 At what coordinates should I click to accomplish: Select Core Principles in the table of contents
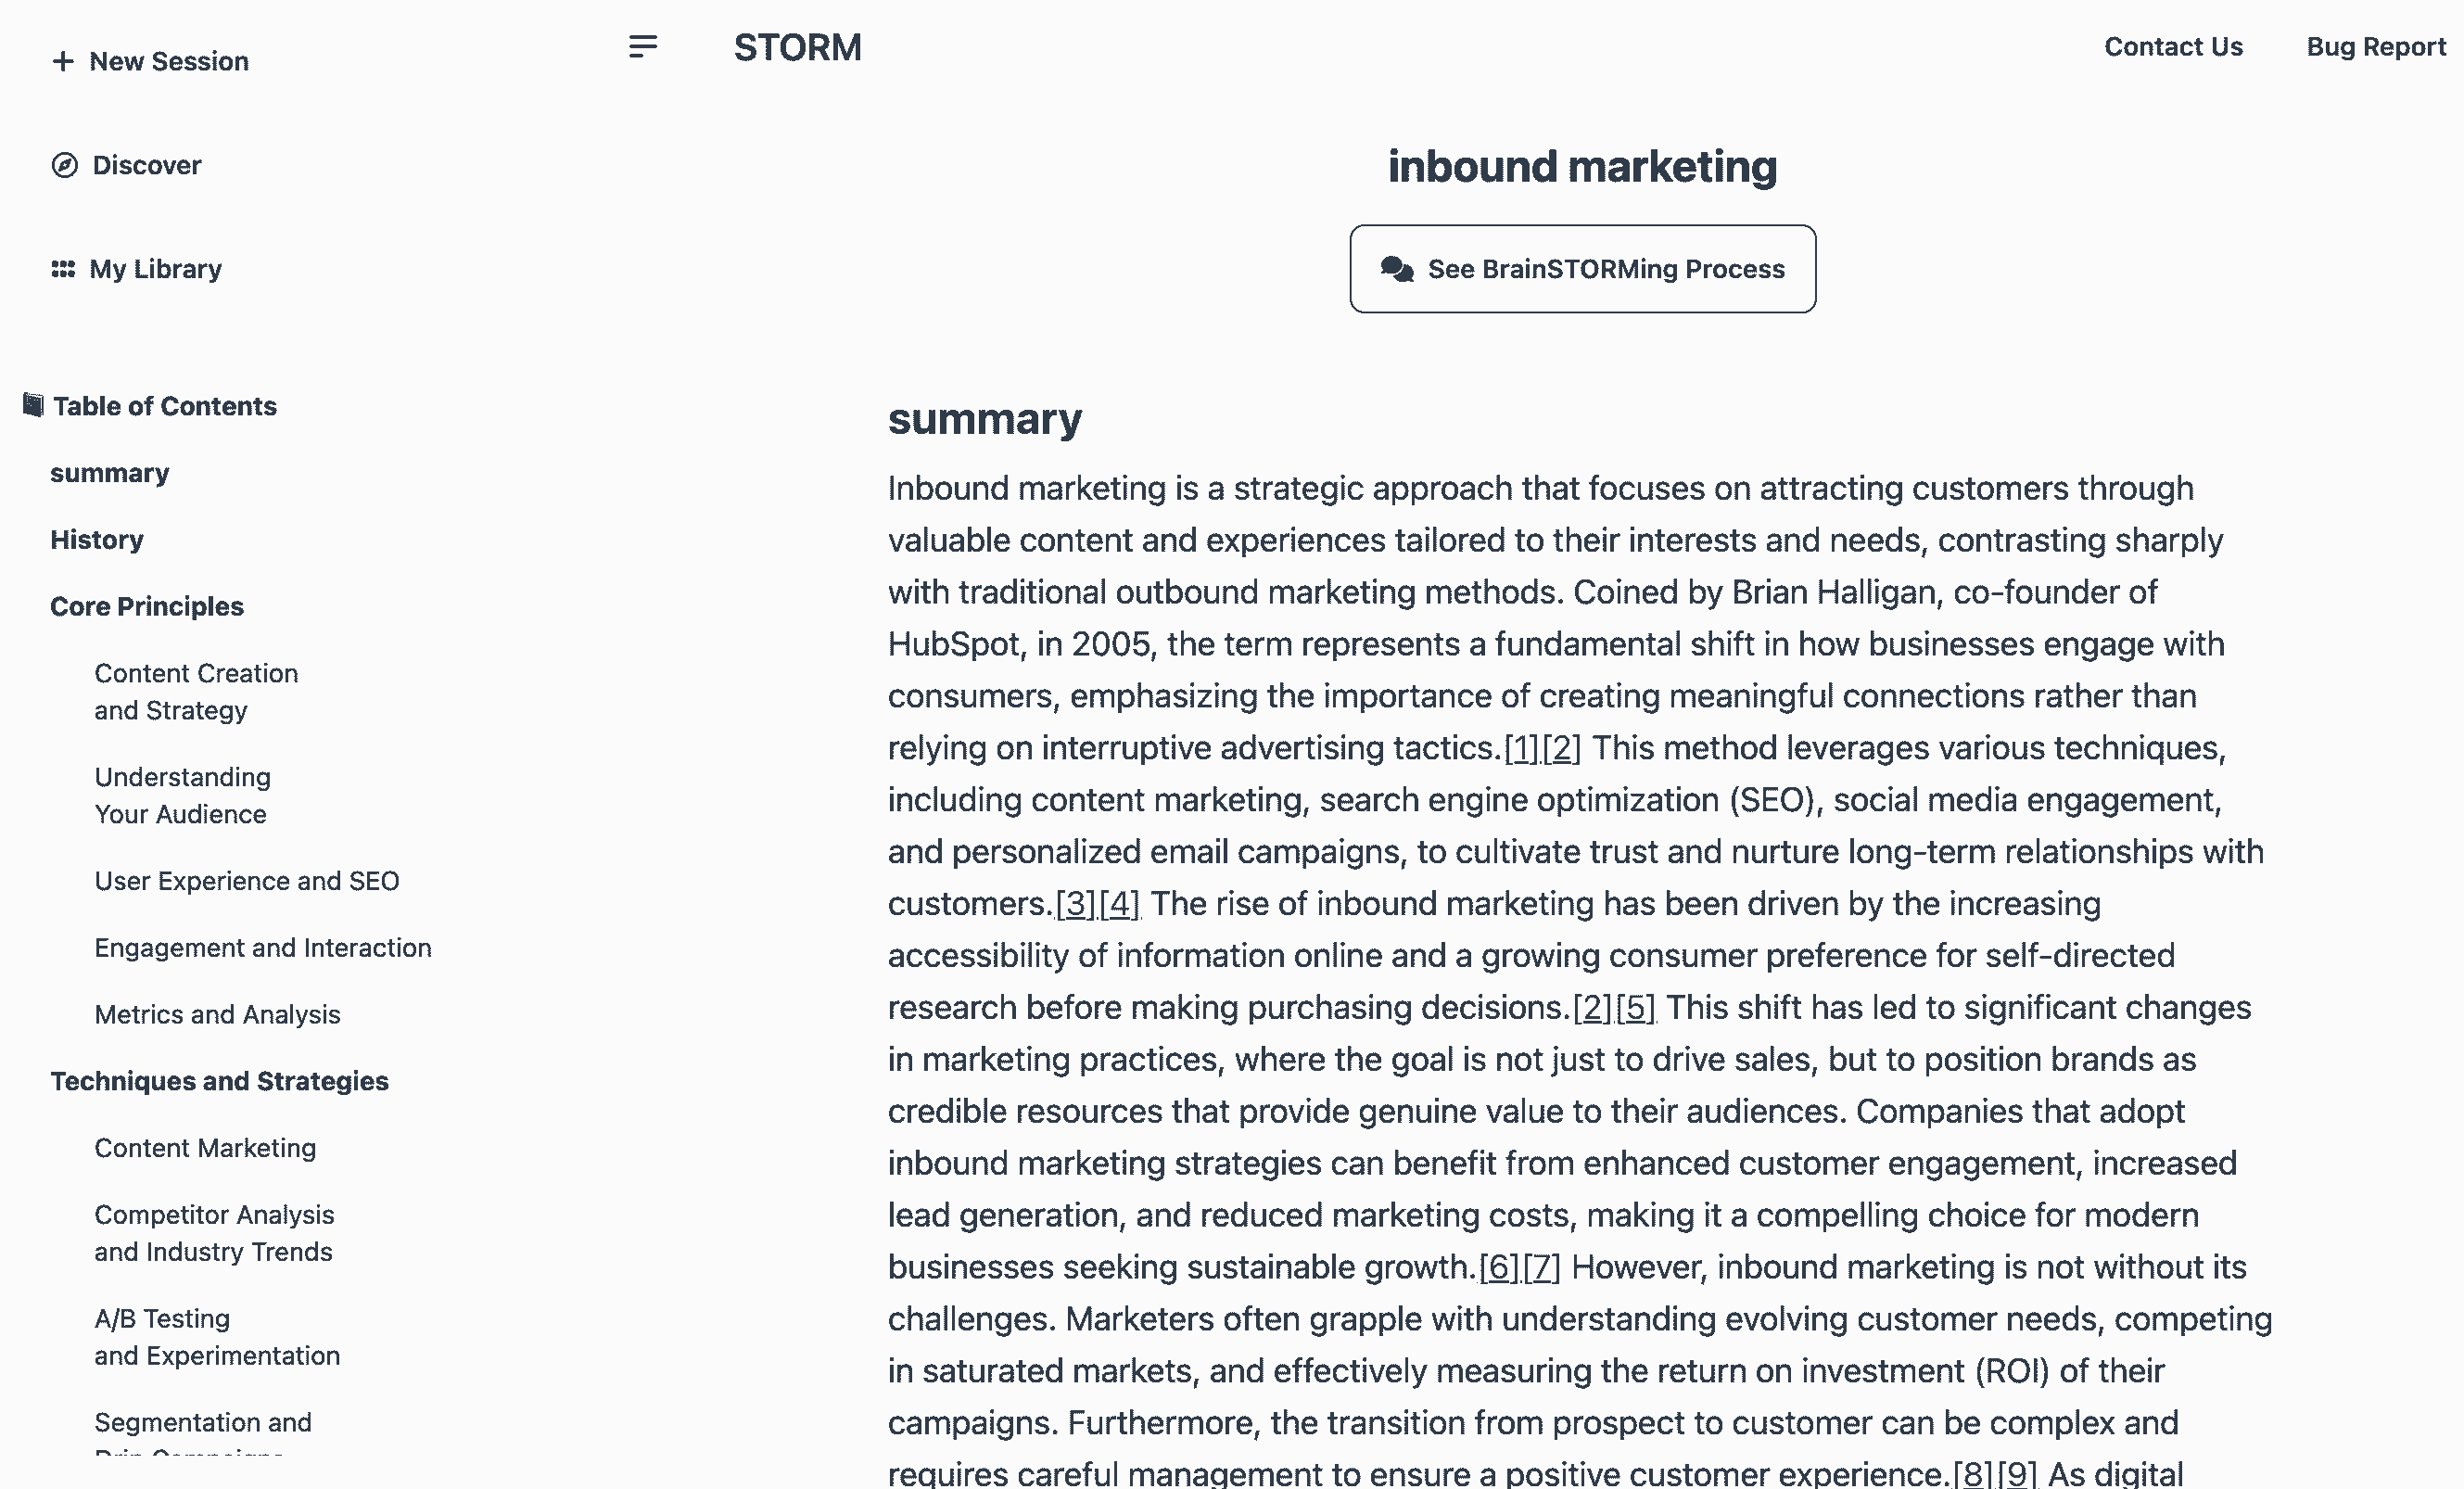(x=147, y=607)
